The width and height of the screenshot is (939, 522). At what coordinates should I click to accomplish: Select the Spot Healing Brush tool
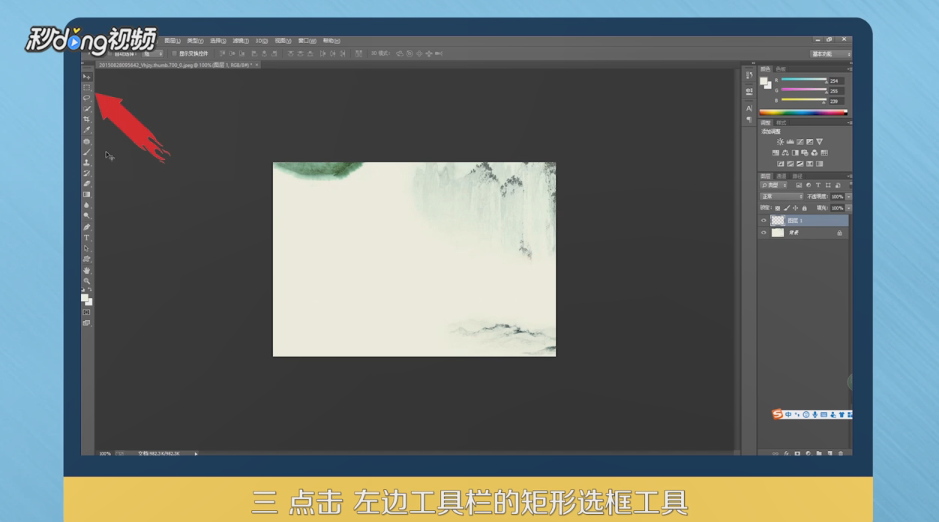87,142
